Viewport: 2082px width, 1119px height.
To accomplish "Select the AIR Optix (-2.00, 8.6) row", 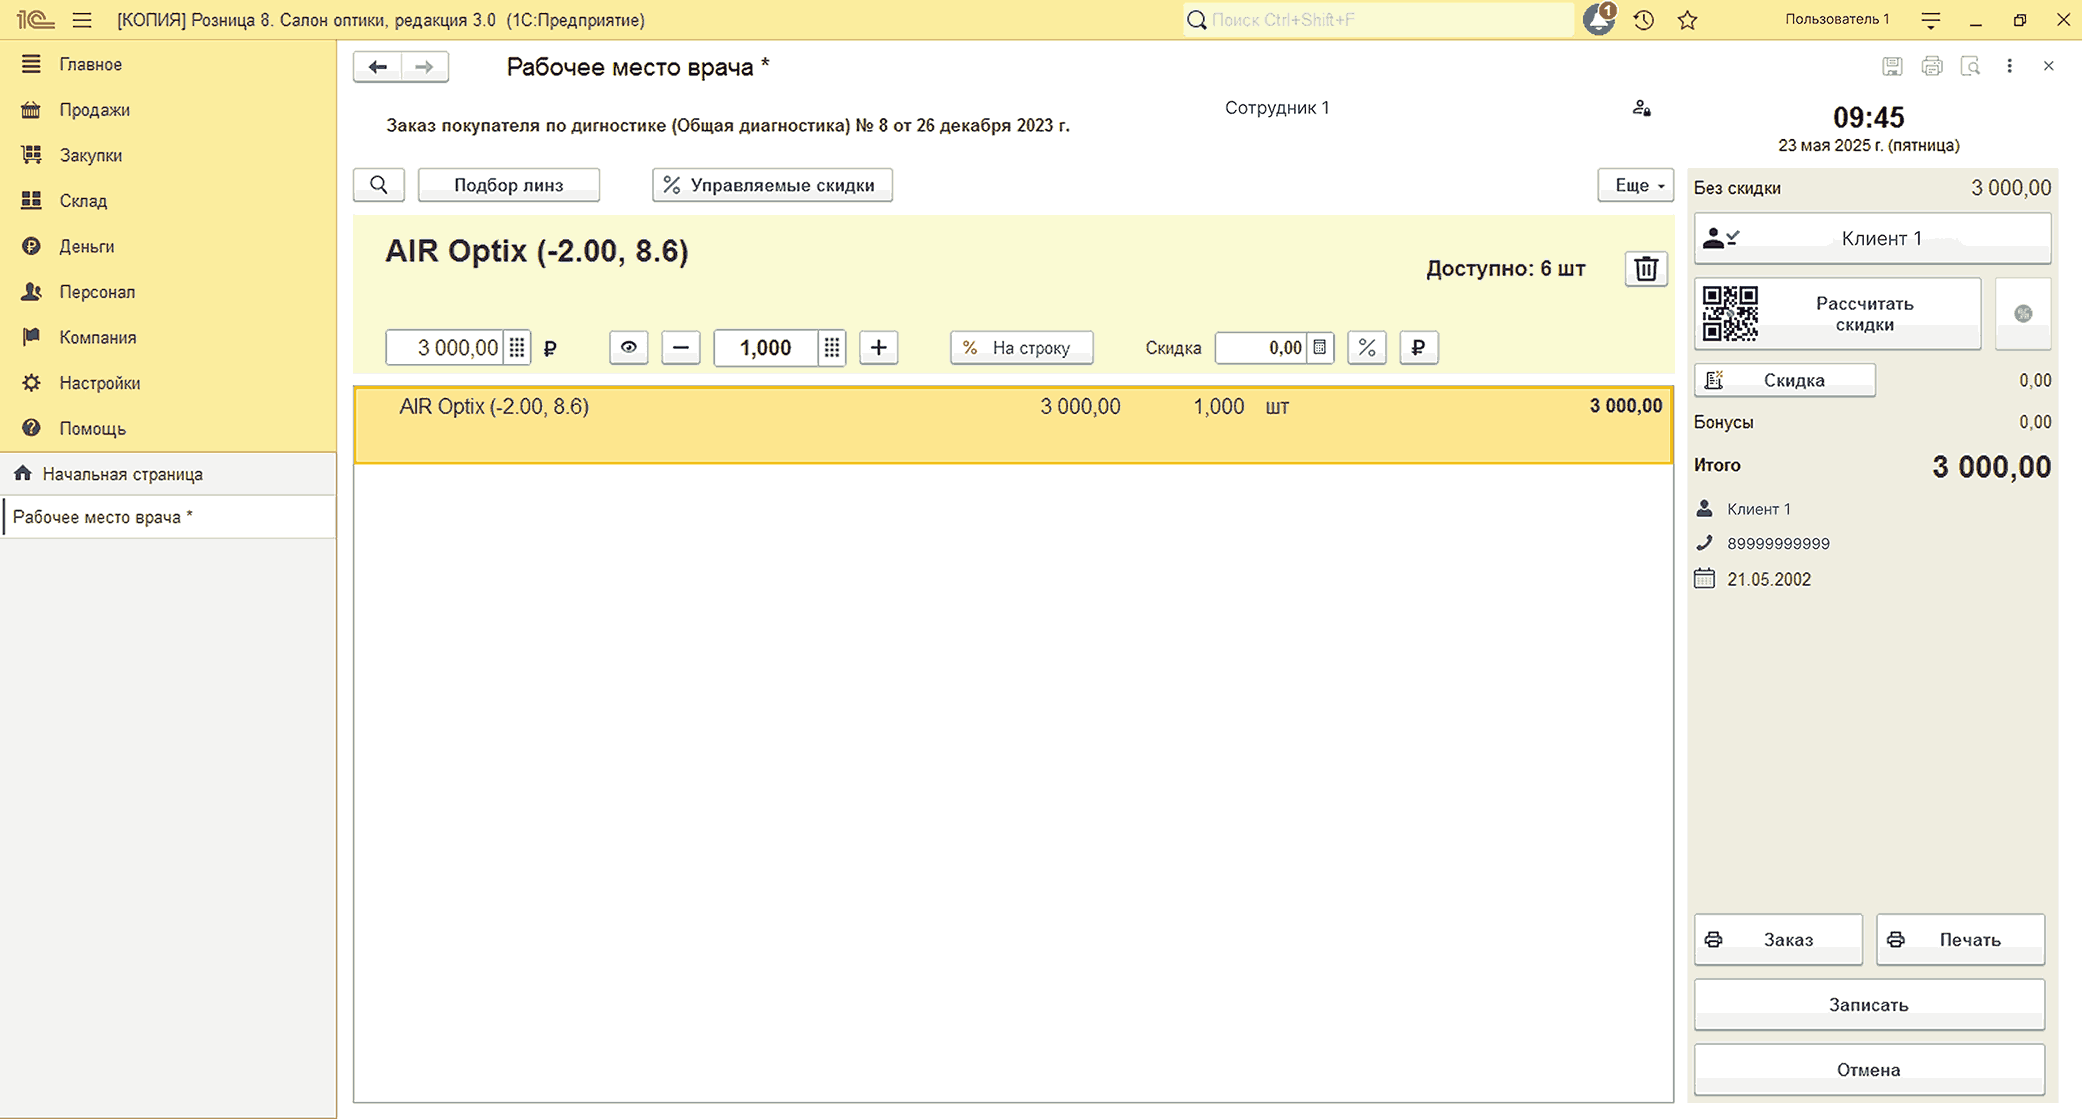I will 1013,425.
